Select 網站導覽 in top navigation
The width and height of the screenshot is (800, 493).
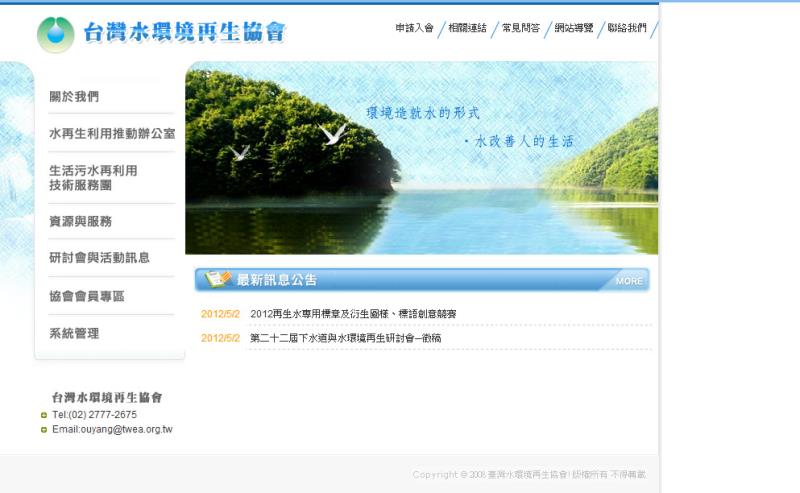pyautogui.click(x=574, y=28)
